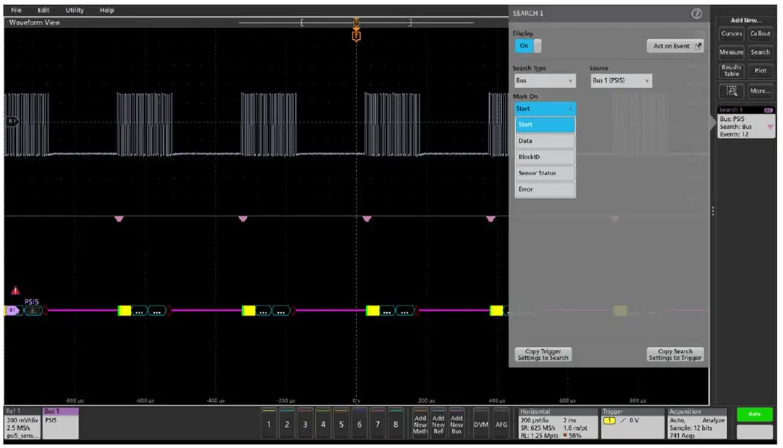Select Start in the Mark On list
Image resolution: width=783 pixels, height=448 pixels.
[545, 125]
